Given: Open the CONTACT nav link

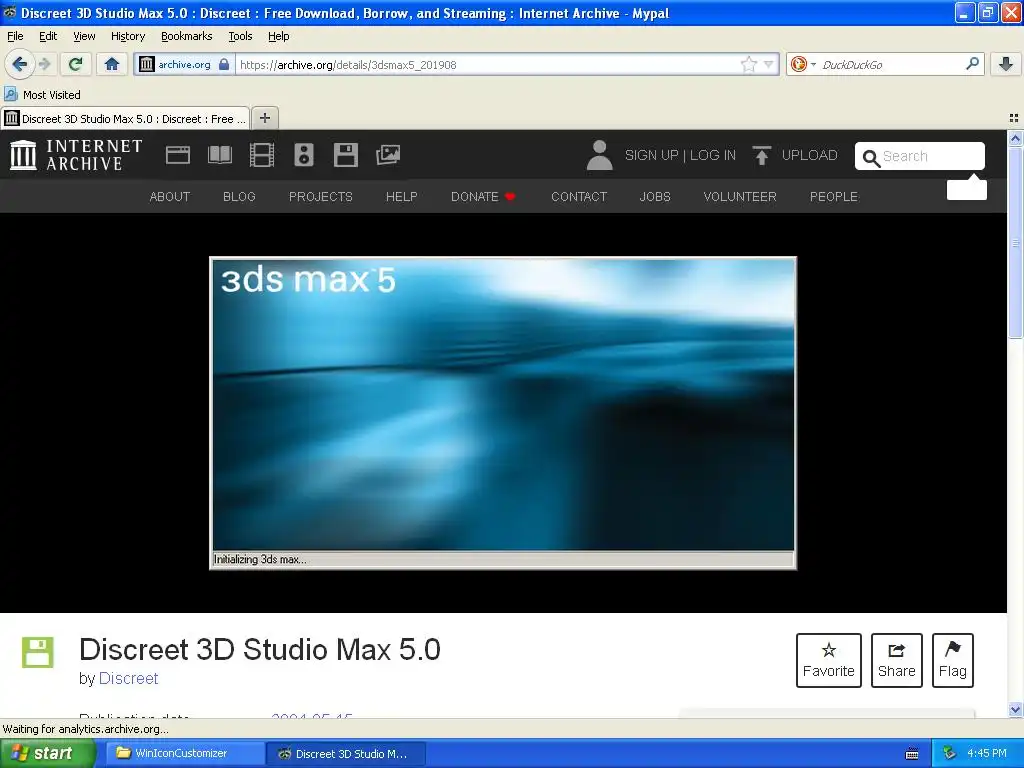Looking at the screenshot, I should 579,197.
